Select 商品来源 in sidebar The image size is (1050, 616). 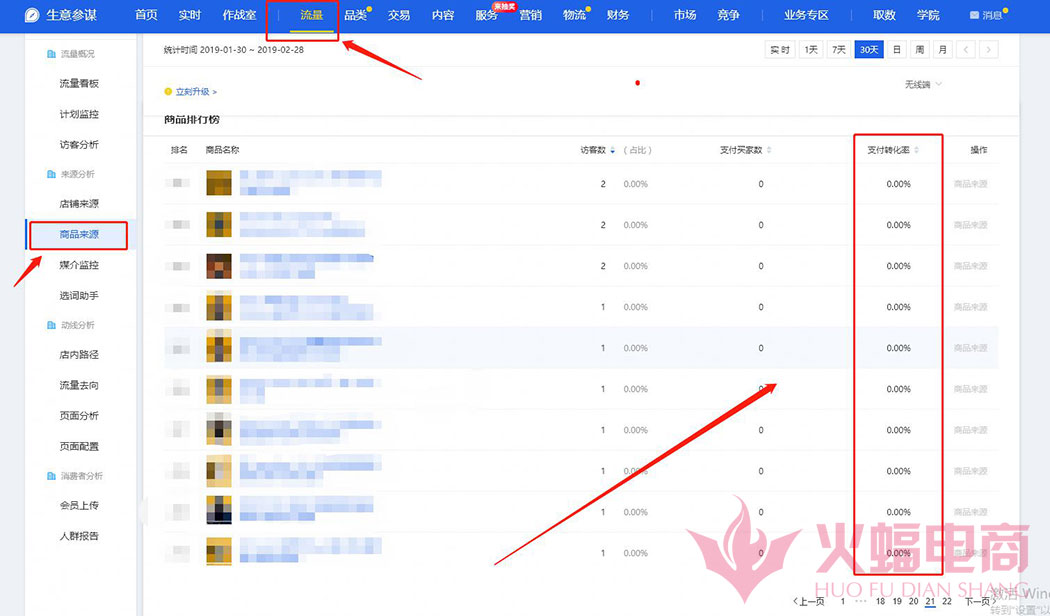[79, 234]
